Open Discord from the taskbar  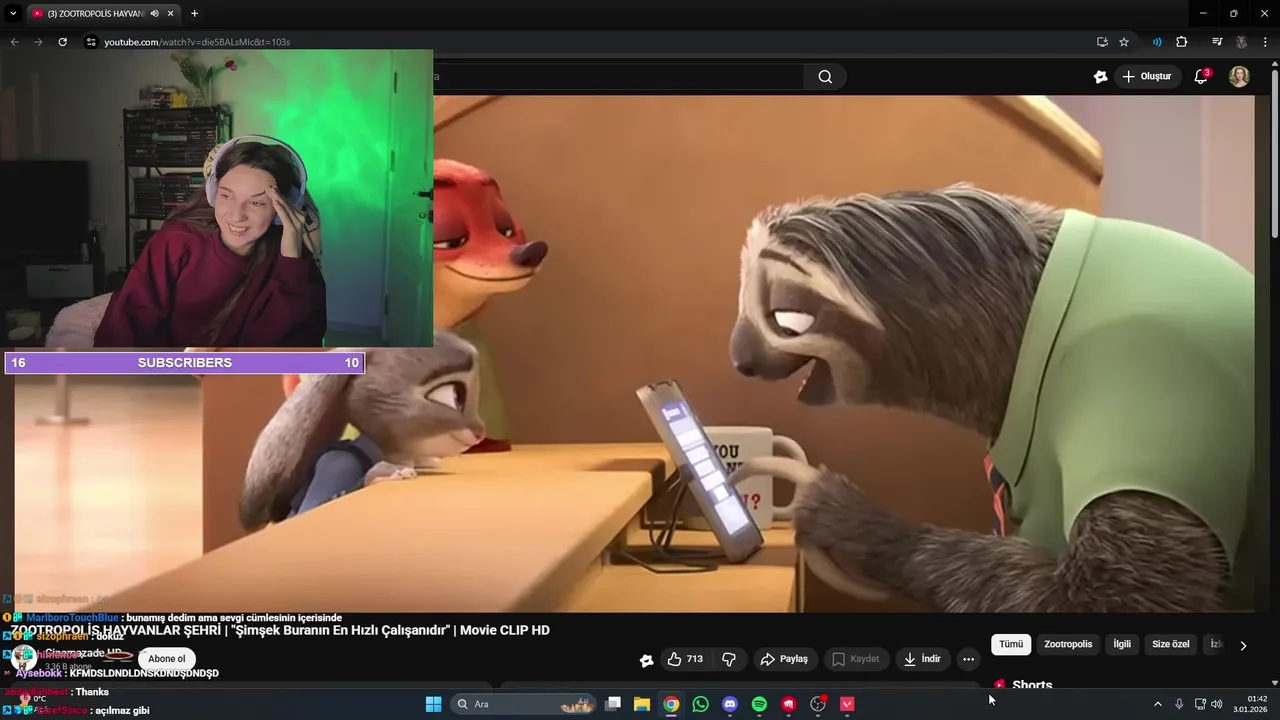coord(730,704)
